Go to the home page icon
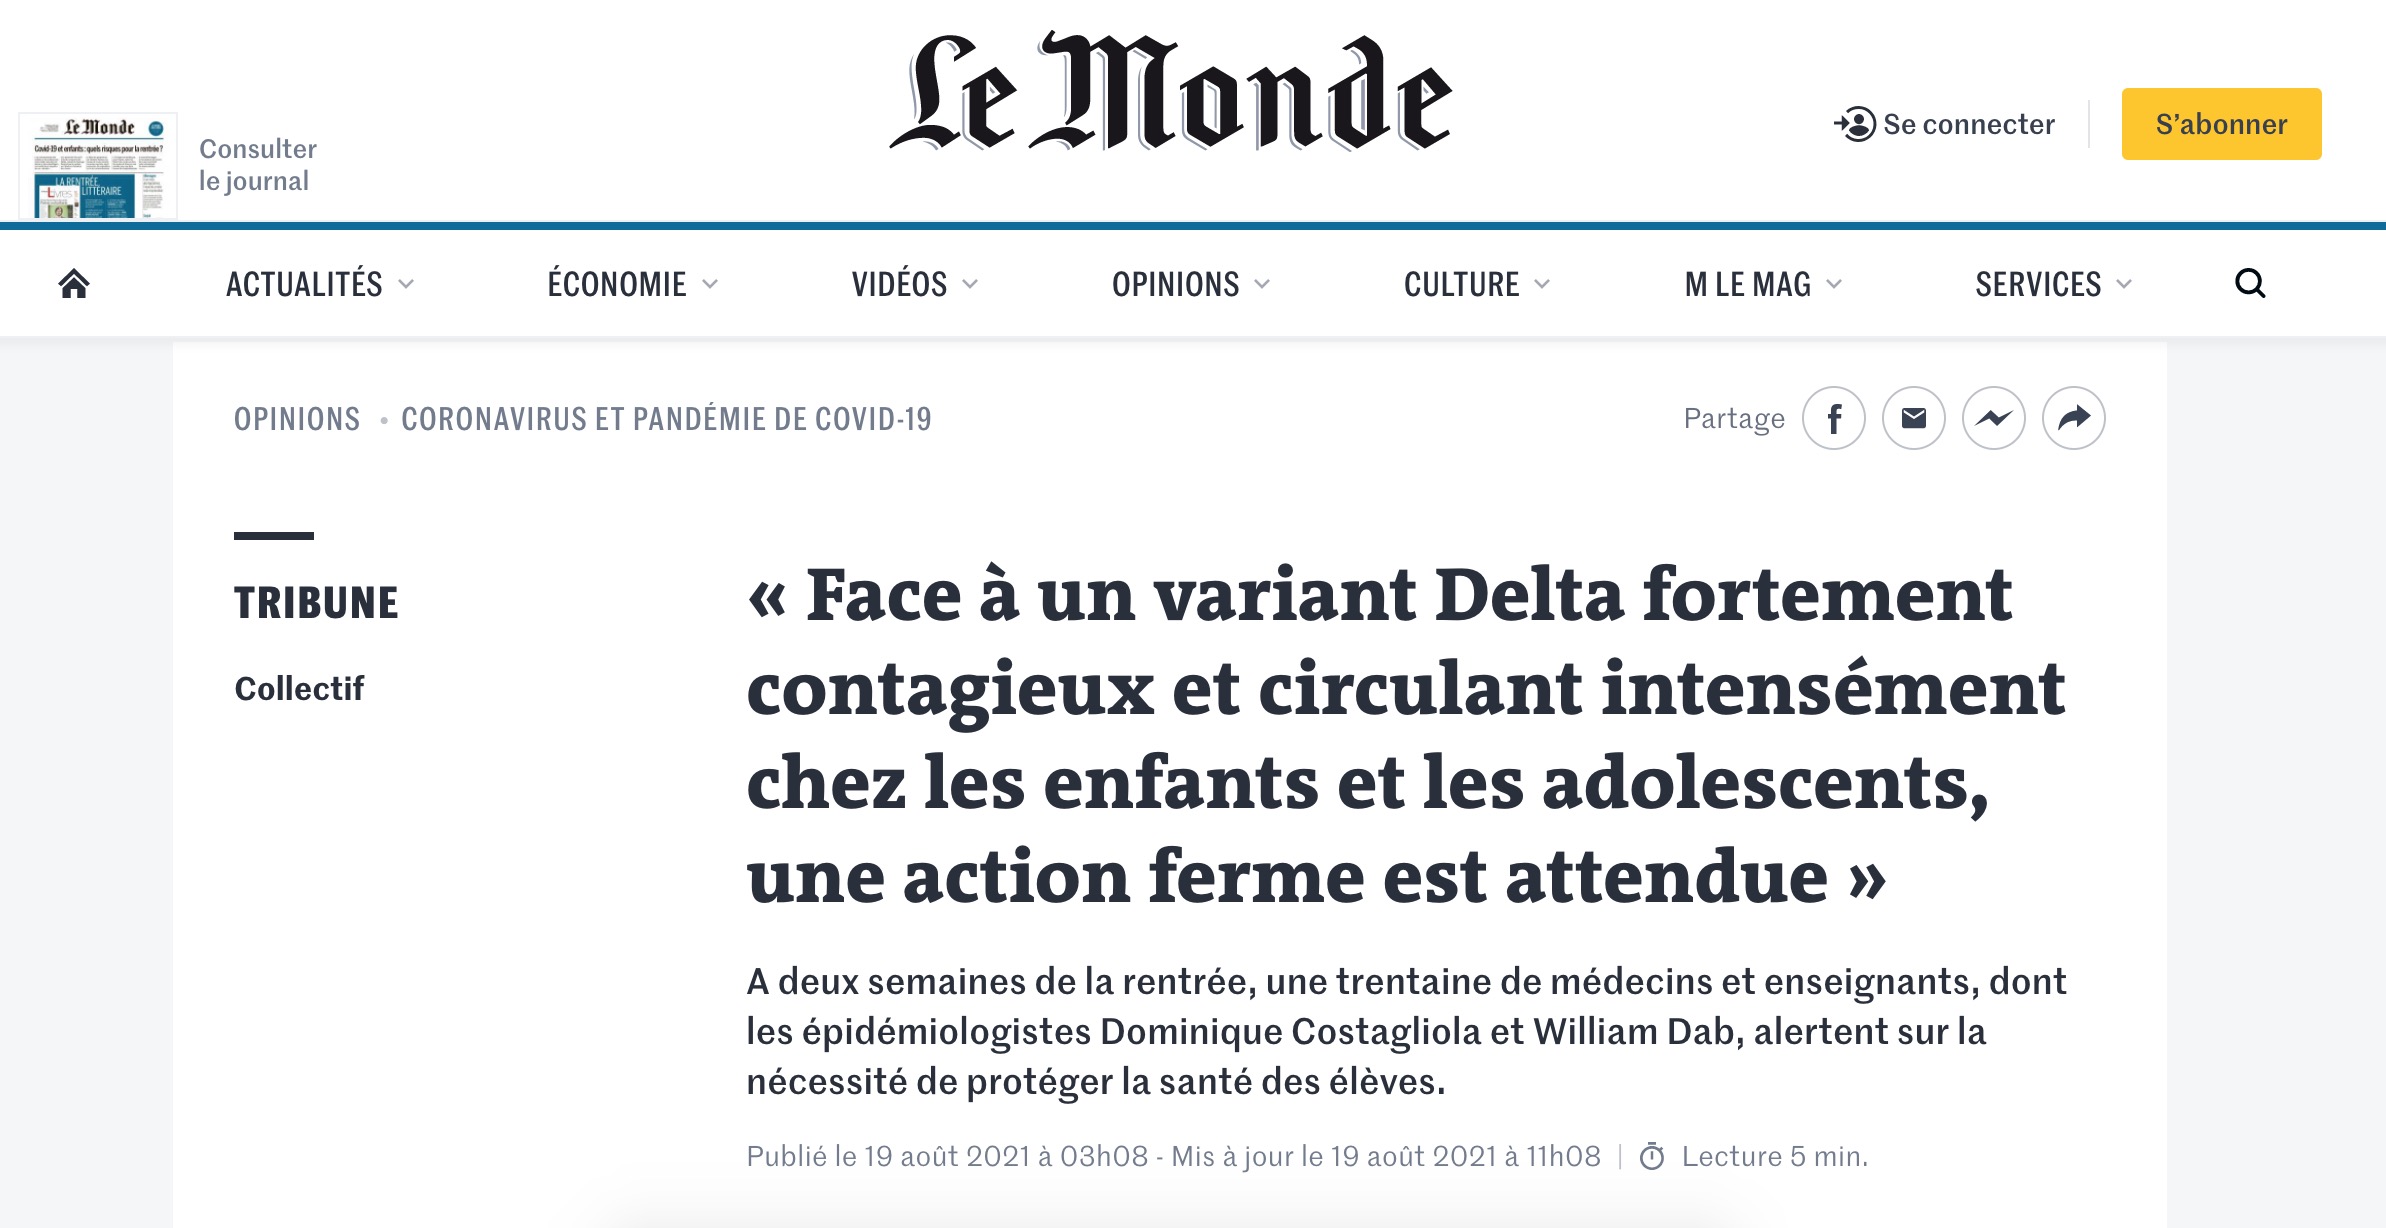Screen dimensions: 2386x1228 coord(74,284)
